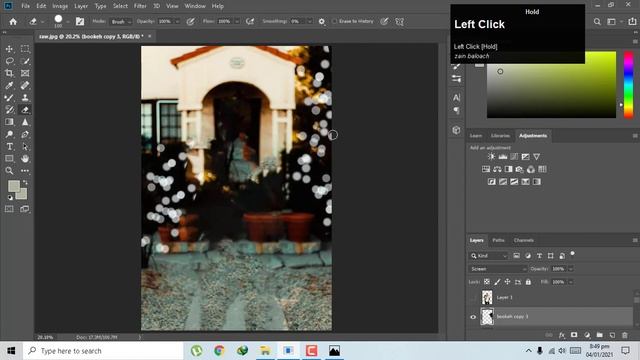Screen dimensions: 640x360
Task: Create a new layer
Action: (612, 335)
